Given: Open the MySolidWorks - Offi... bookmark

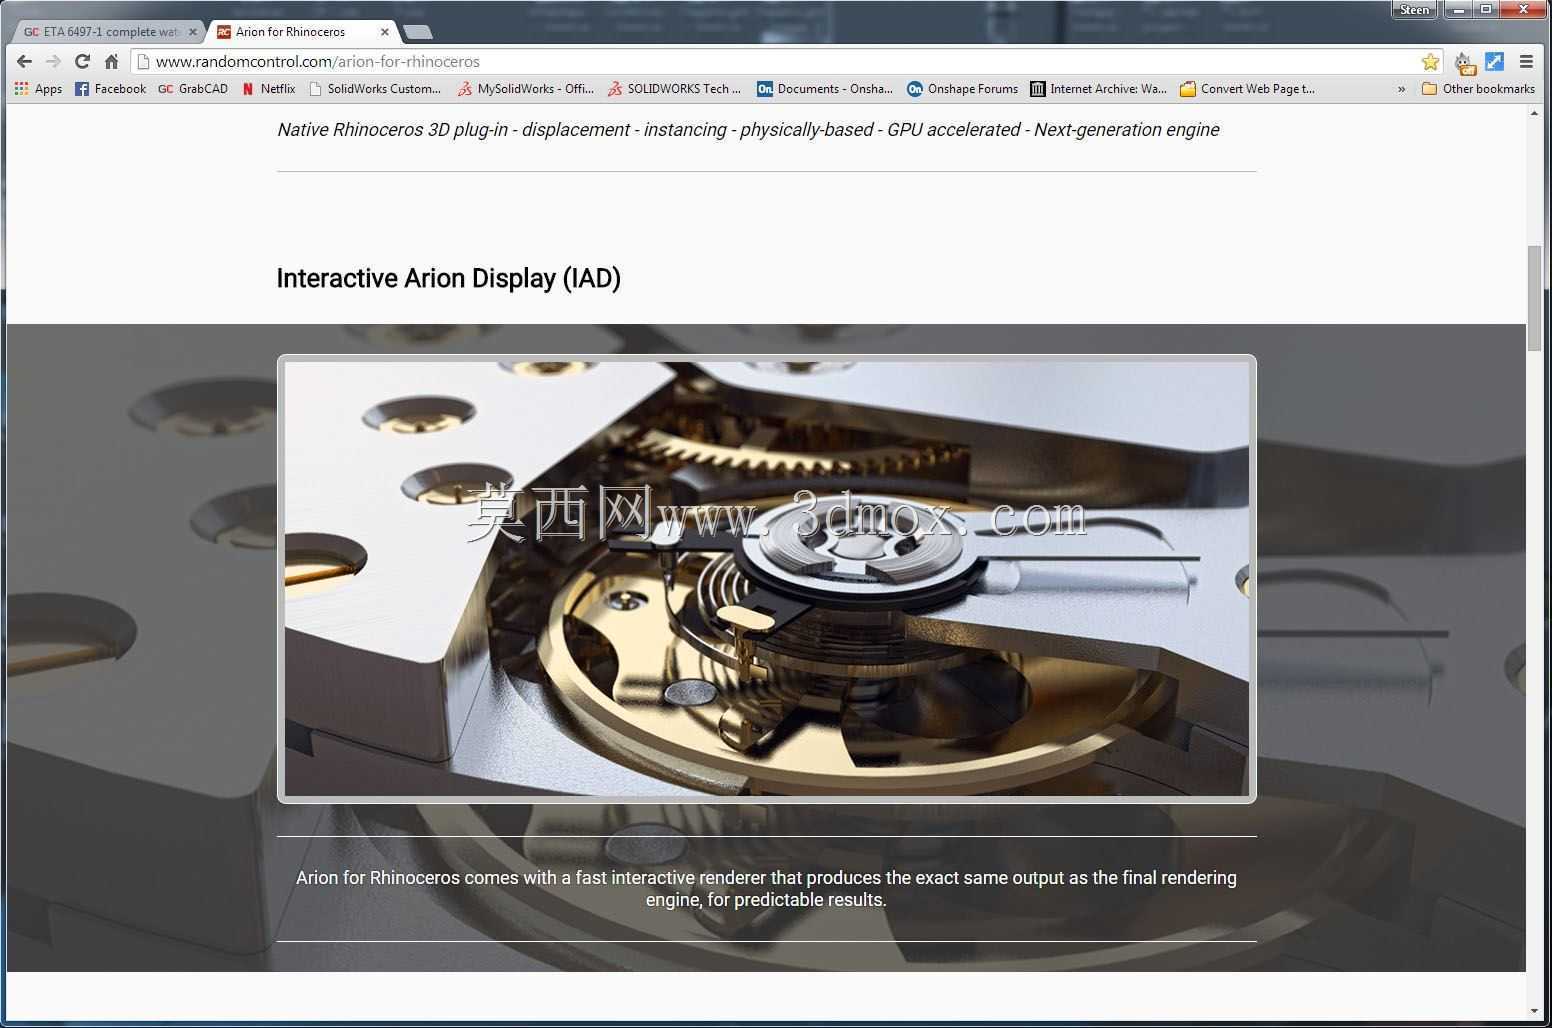Looking at the screenshot, I should (x=525, y=89).
